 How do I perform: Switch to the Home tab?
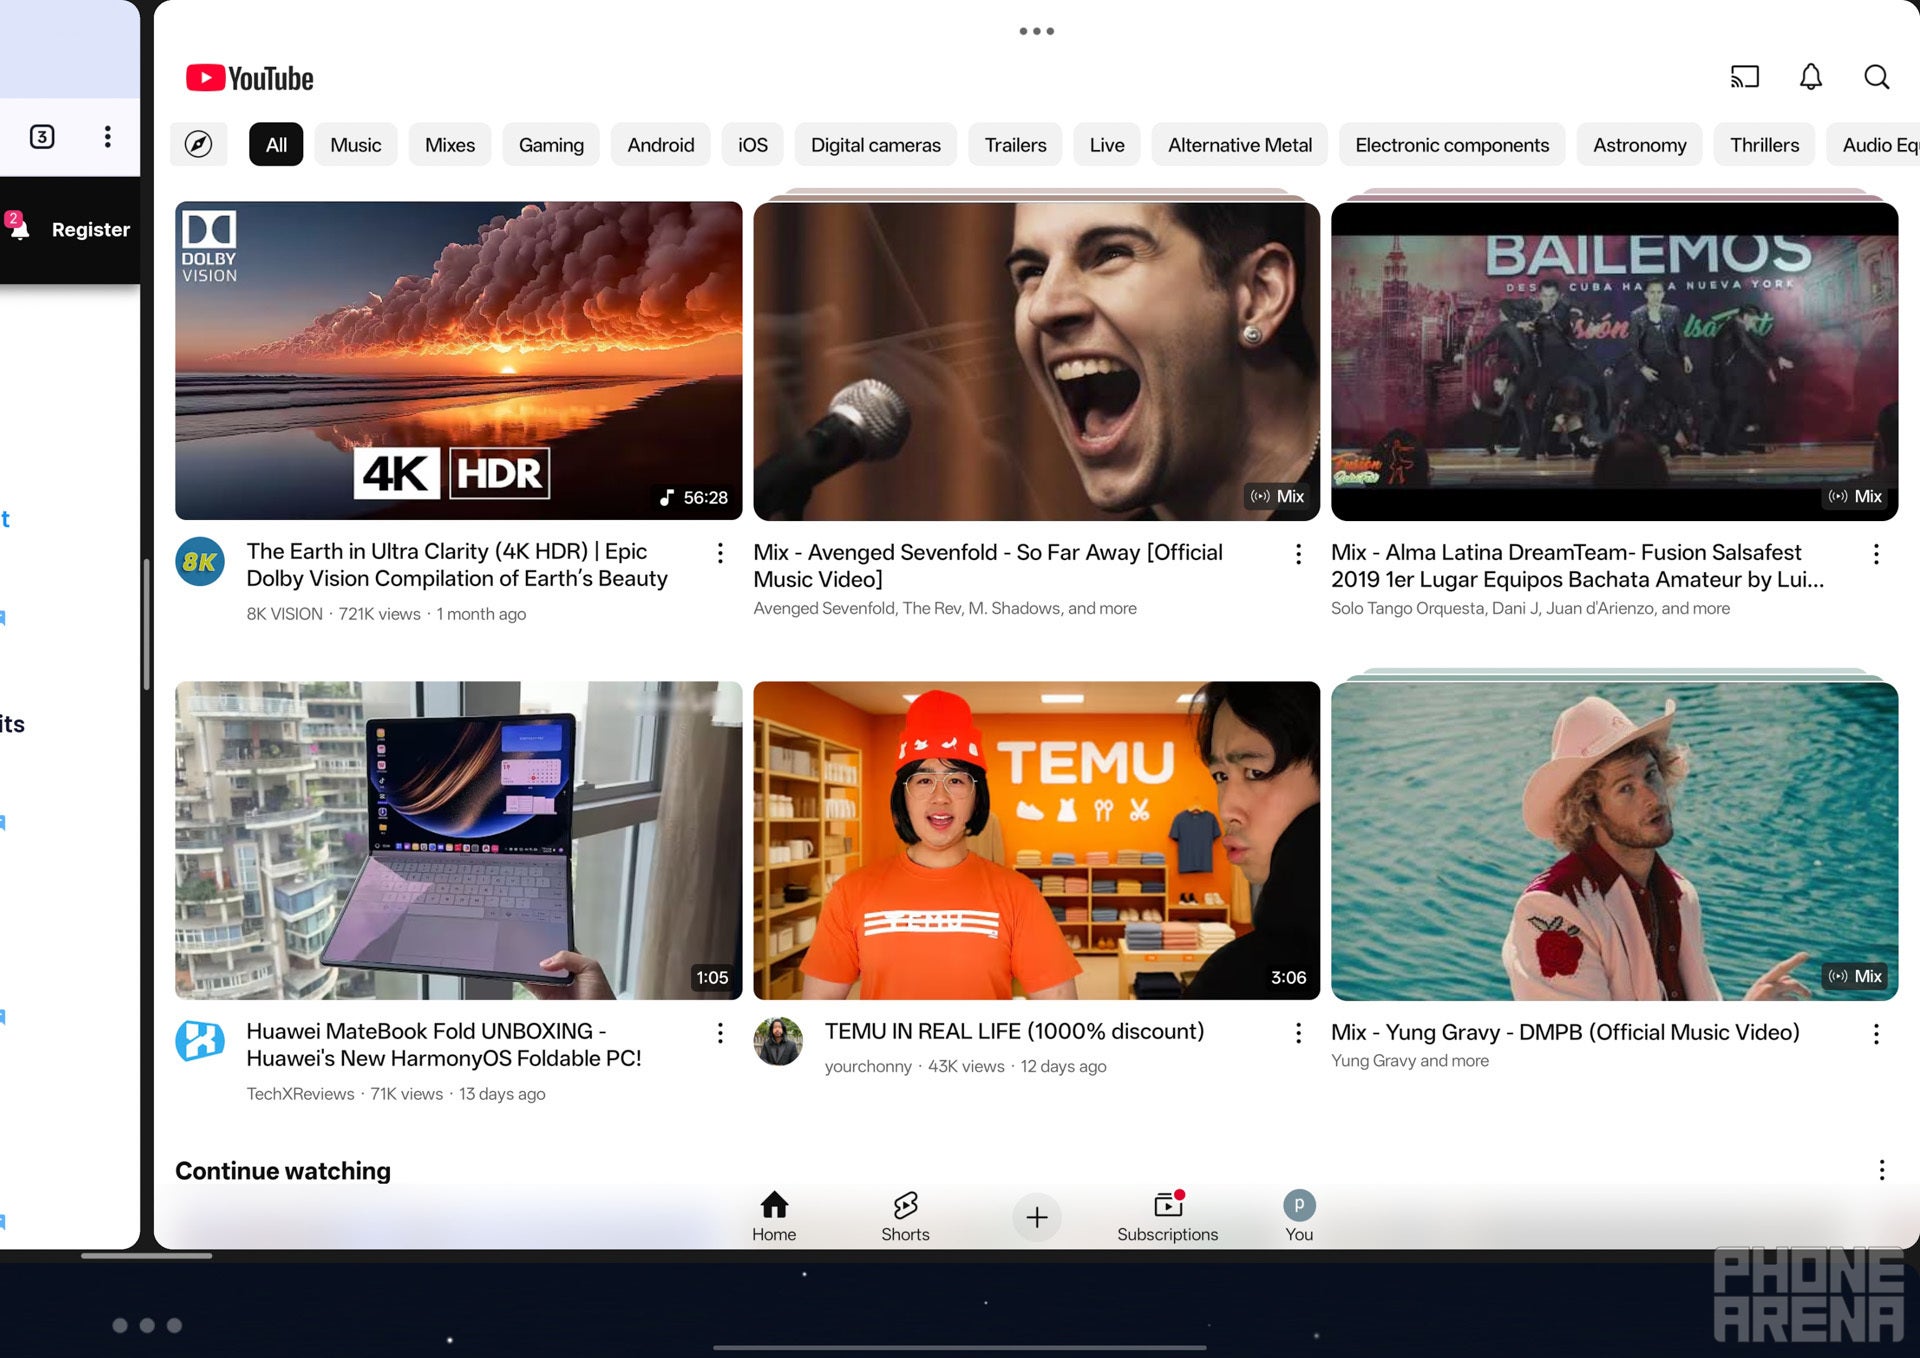[x=774, y=1215]
